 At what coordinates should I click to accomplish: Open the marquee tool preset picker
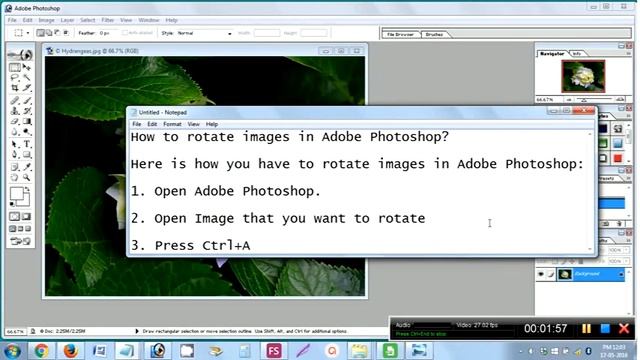click(x=28, y=33)
